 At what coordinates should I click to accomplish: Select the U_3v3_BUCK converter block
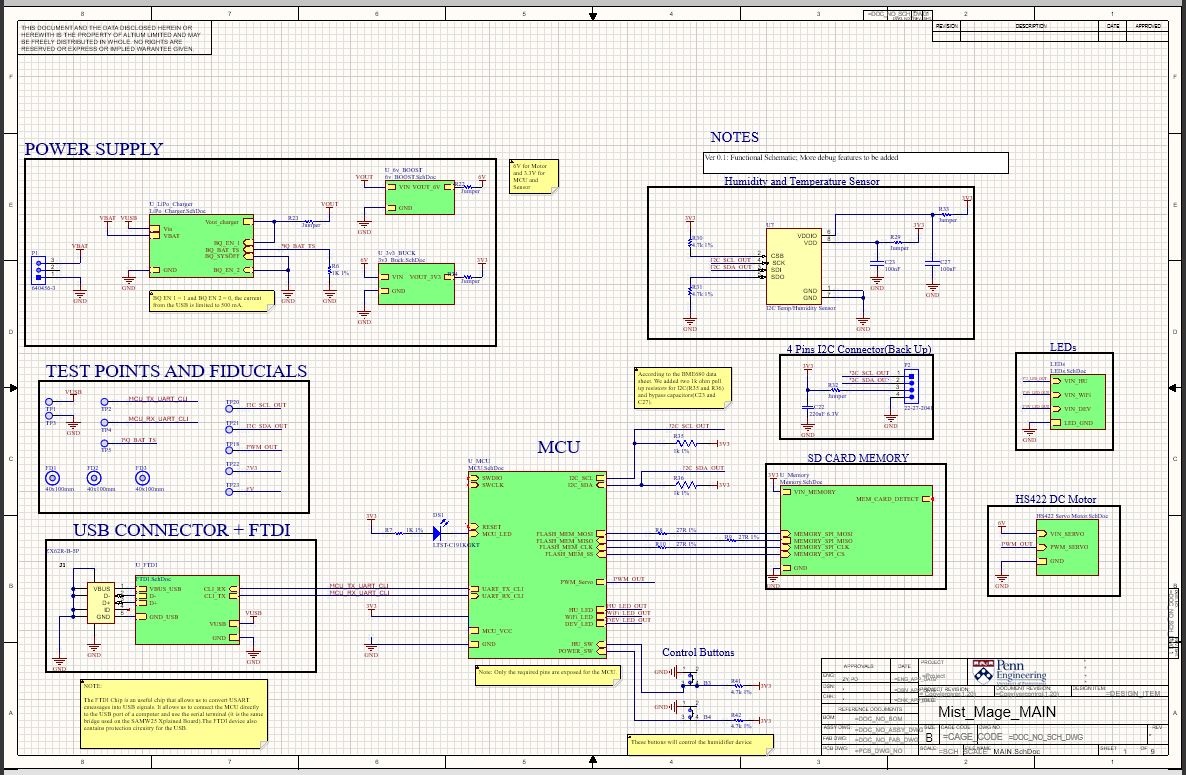tap(416, 284)
